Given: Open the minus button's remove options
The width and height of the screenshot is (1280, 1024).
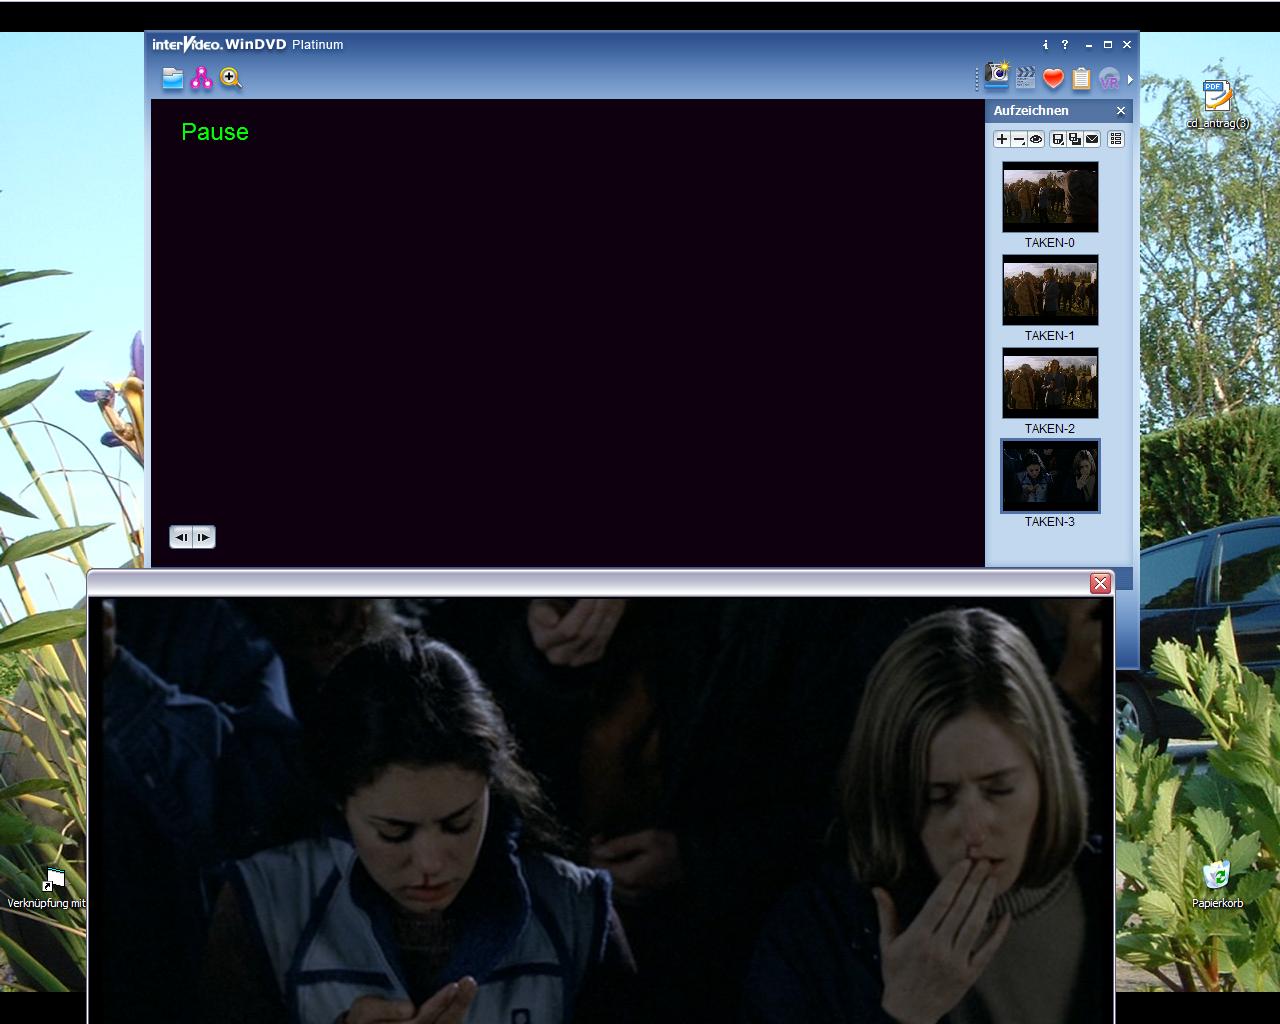Looking at the screenshot, I should [1019, 139].
